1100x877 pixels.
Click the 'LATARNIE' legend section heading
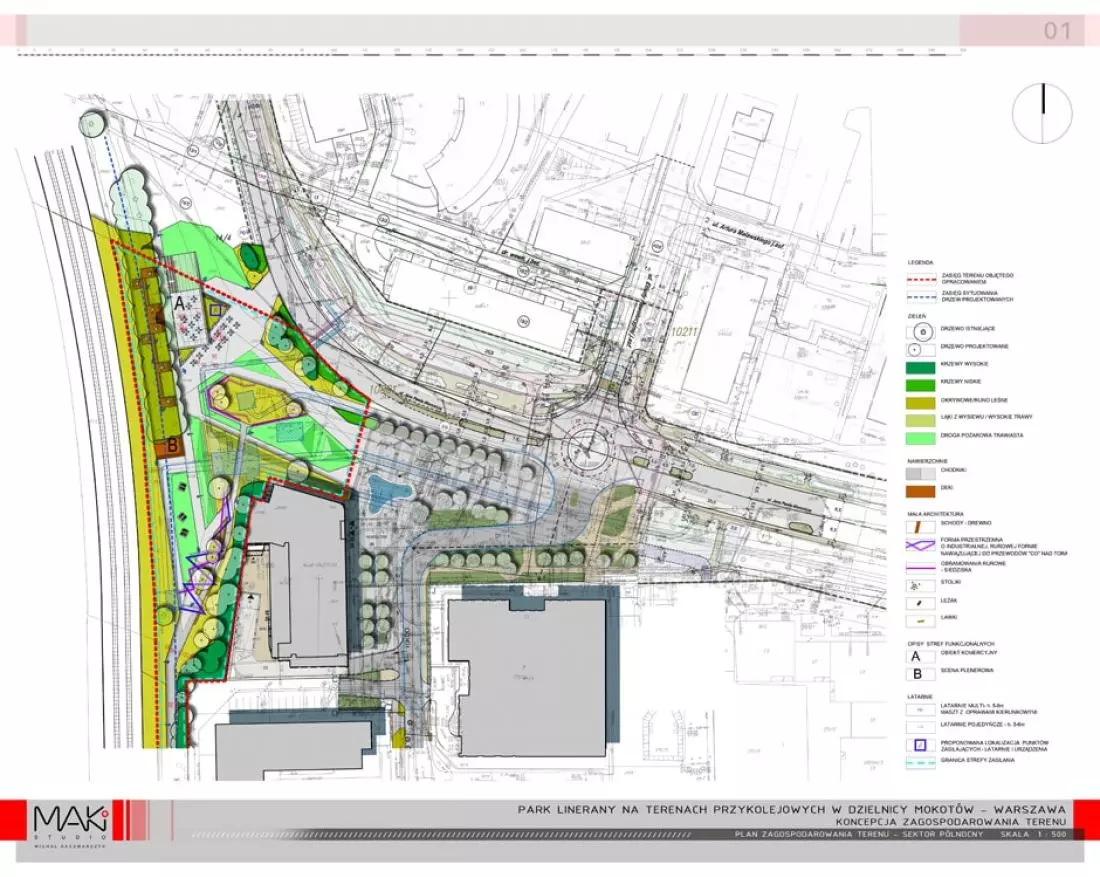(920, 697)
